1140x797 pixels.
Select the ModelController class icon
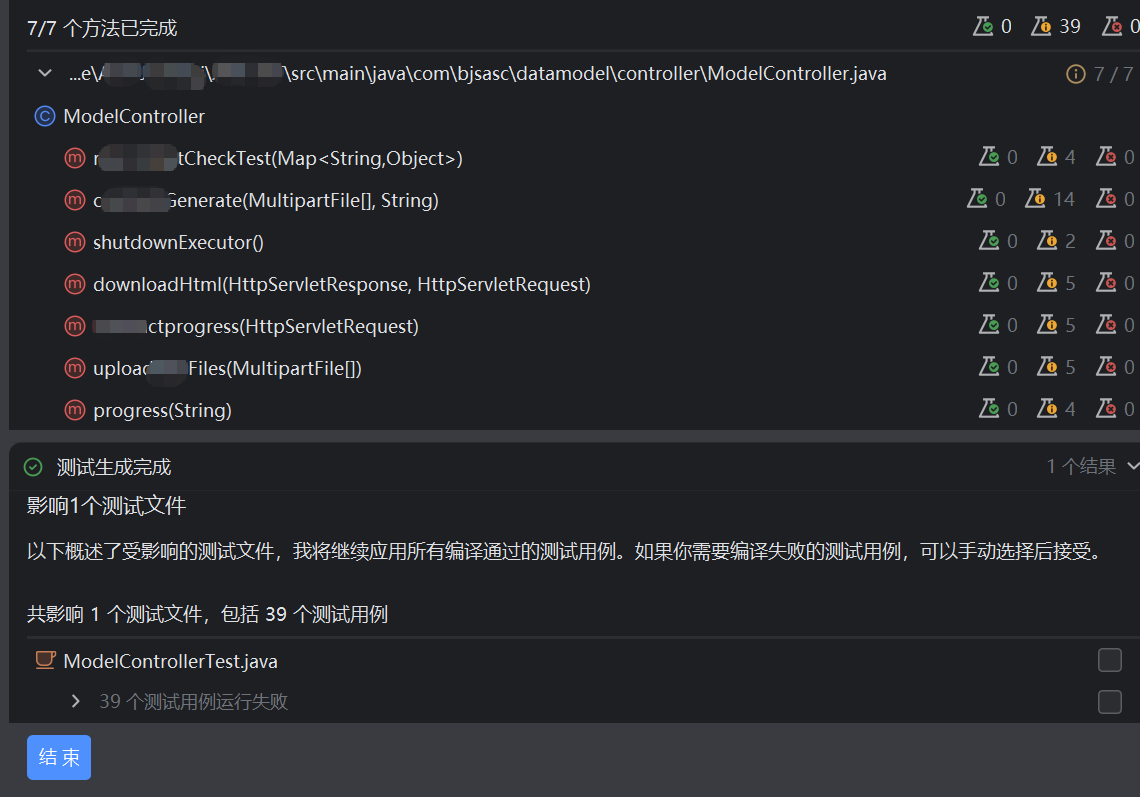43,116
